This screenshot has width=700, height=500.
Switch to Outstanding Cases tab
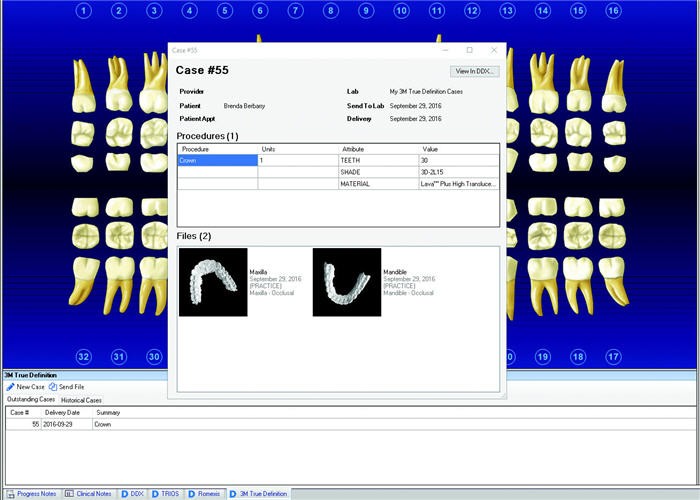pos(31,400)
